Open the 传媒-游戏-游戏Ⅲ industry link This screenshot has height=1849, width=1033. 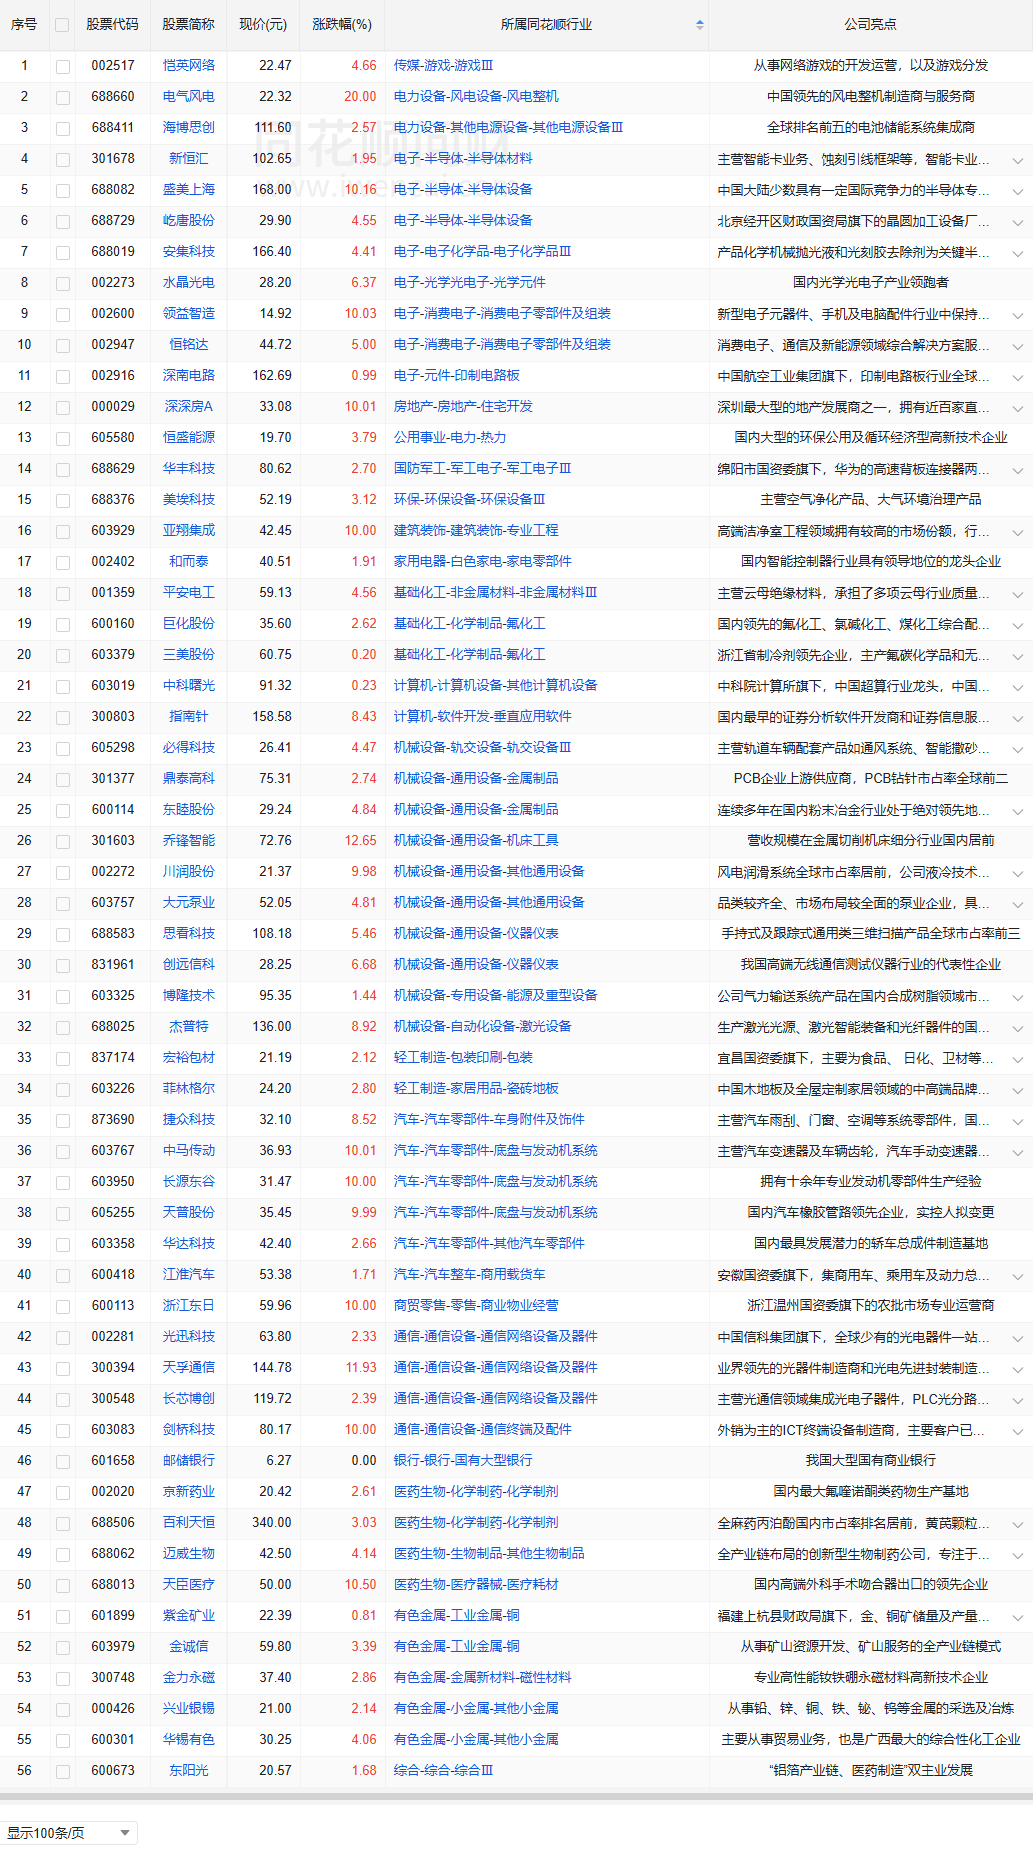click(x=443, y=66)
